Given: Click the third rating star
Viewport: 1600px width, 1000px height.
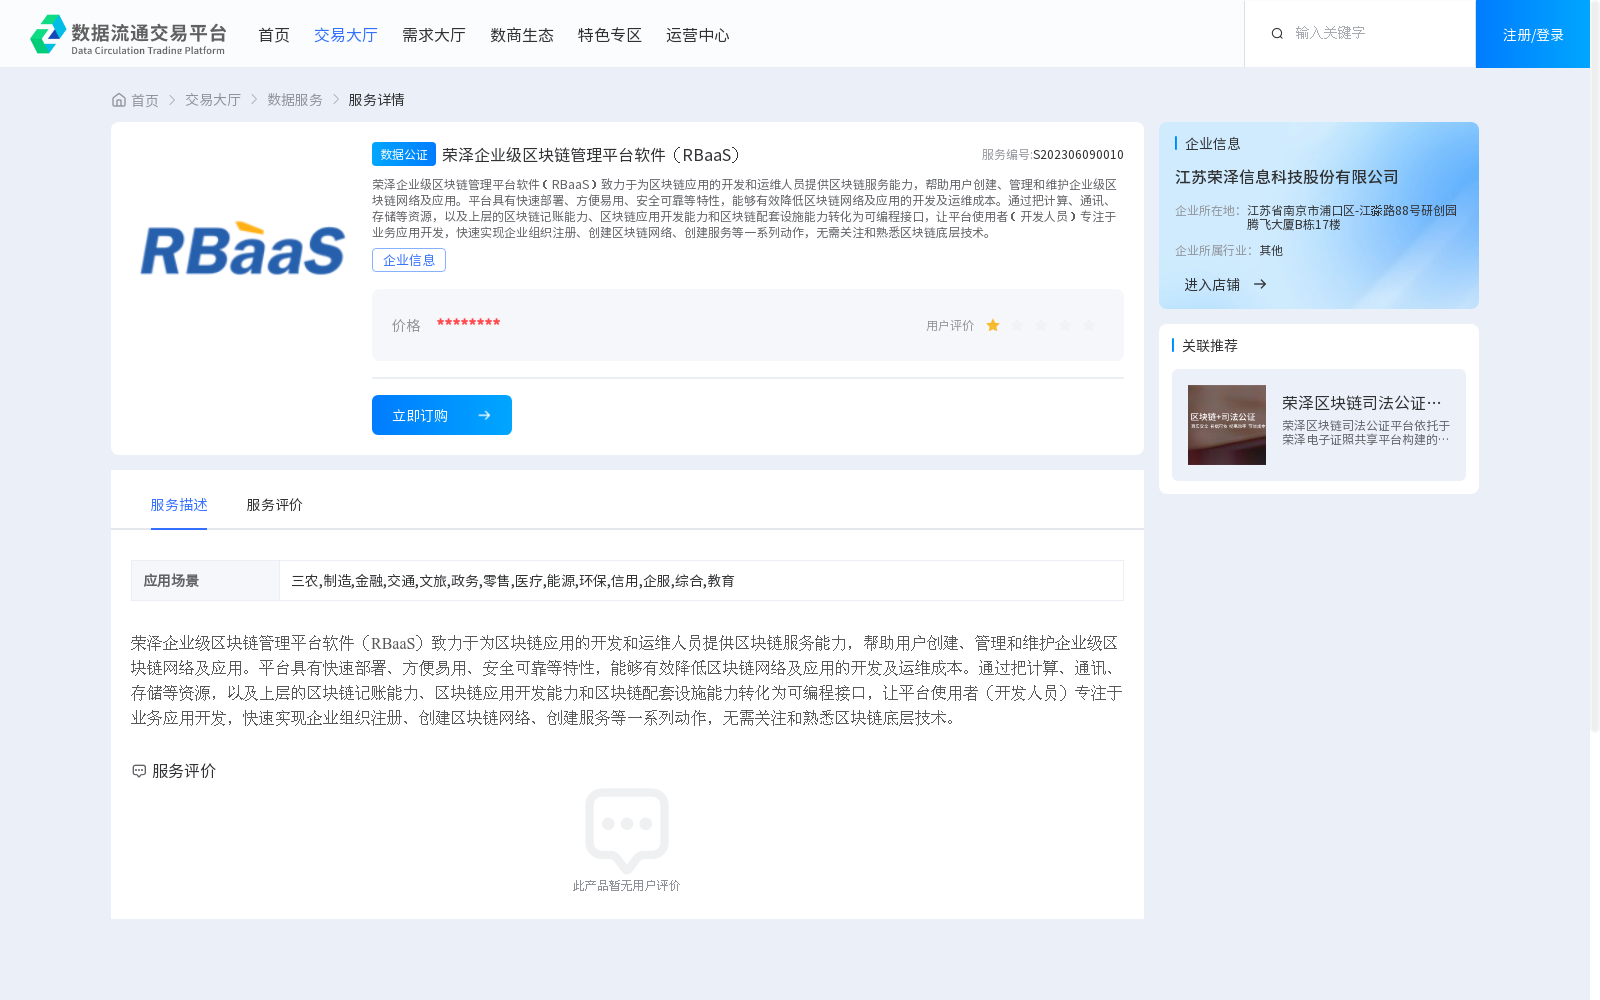Looking at the screenshot, I should [1041, 325].
